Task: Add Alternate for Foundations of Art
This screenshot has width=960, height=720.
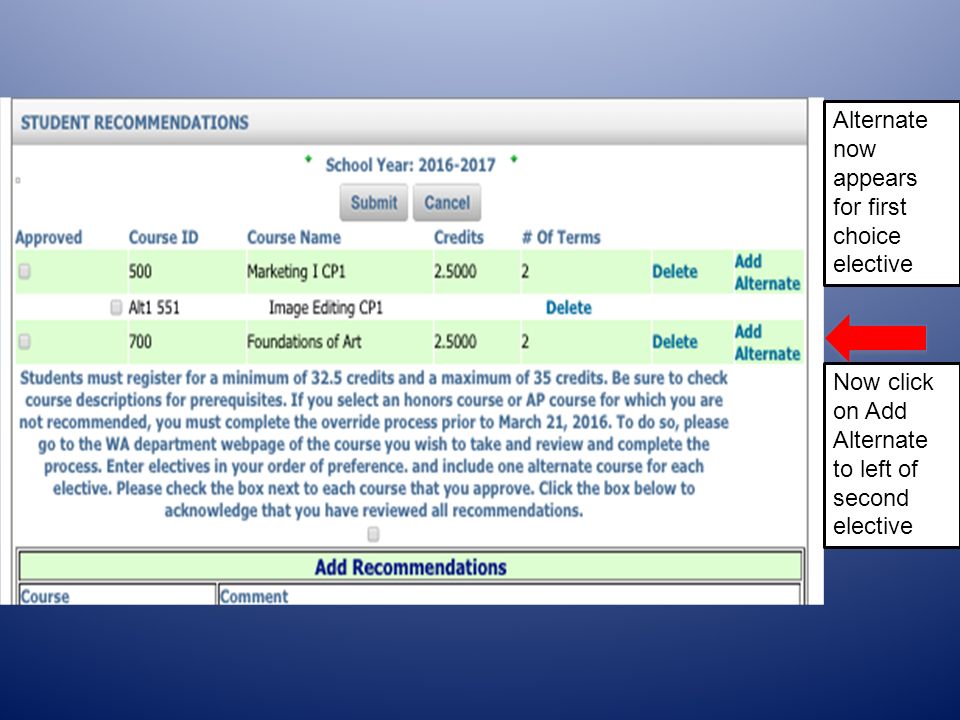Action: tap(767, 342)
